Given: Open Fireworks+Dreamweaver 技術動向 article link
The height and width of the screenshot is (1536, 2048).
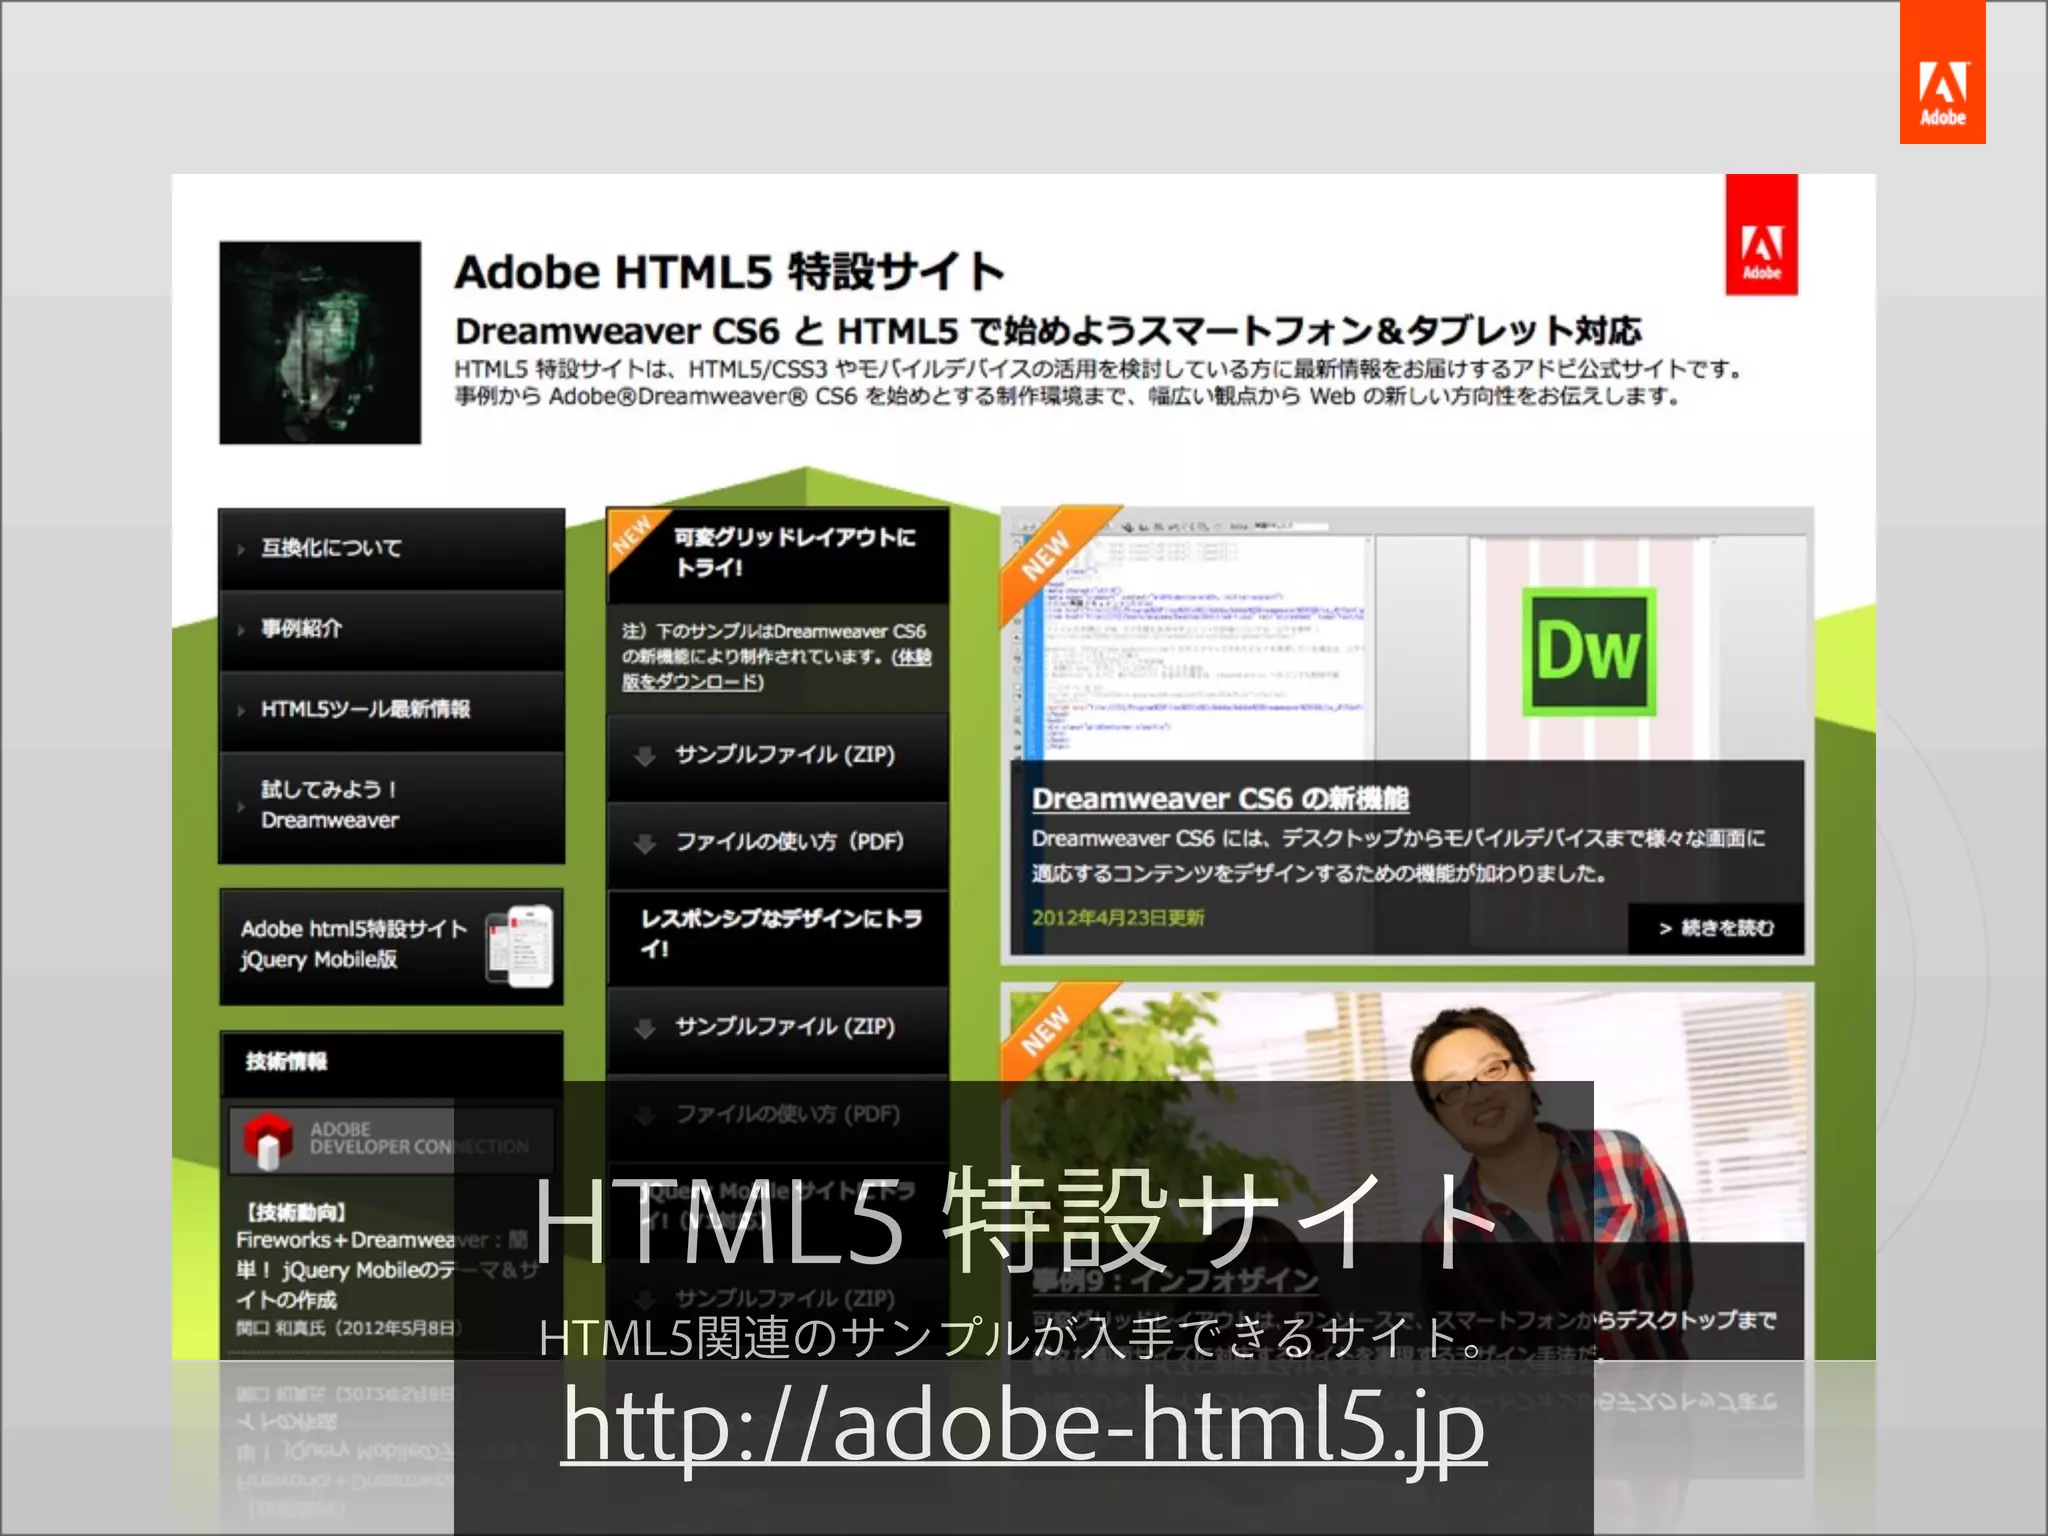Looking at the screenshot, I should tap(386, 1271).
